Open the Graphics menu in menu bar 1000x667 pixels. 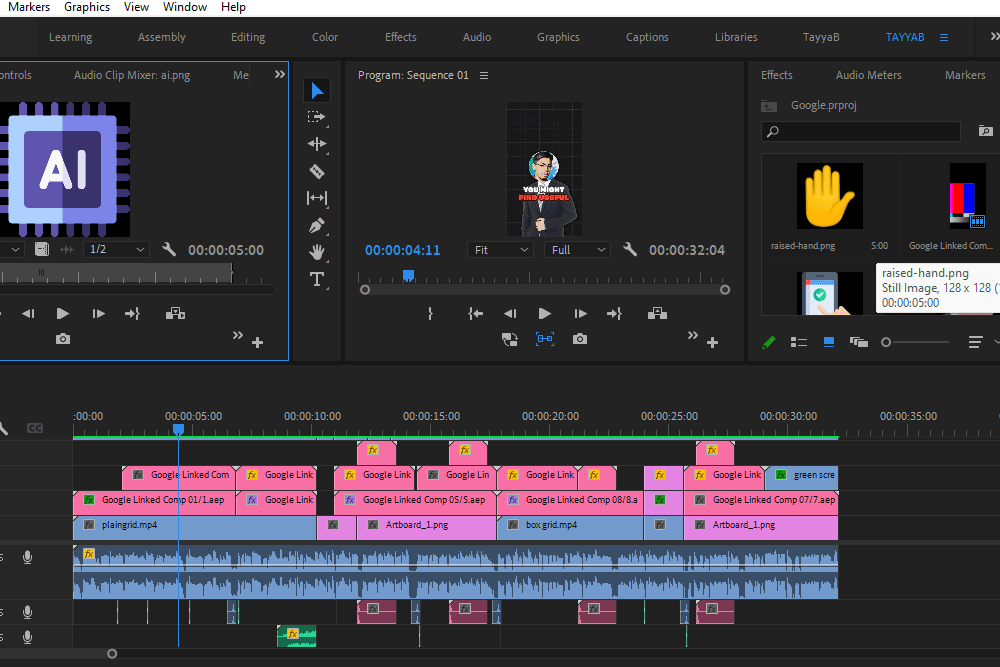(x=87, y=7)
